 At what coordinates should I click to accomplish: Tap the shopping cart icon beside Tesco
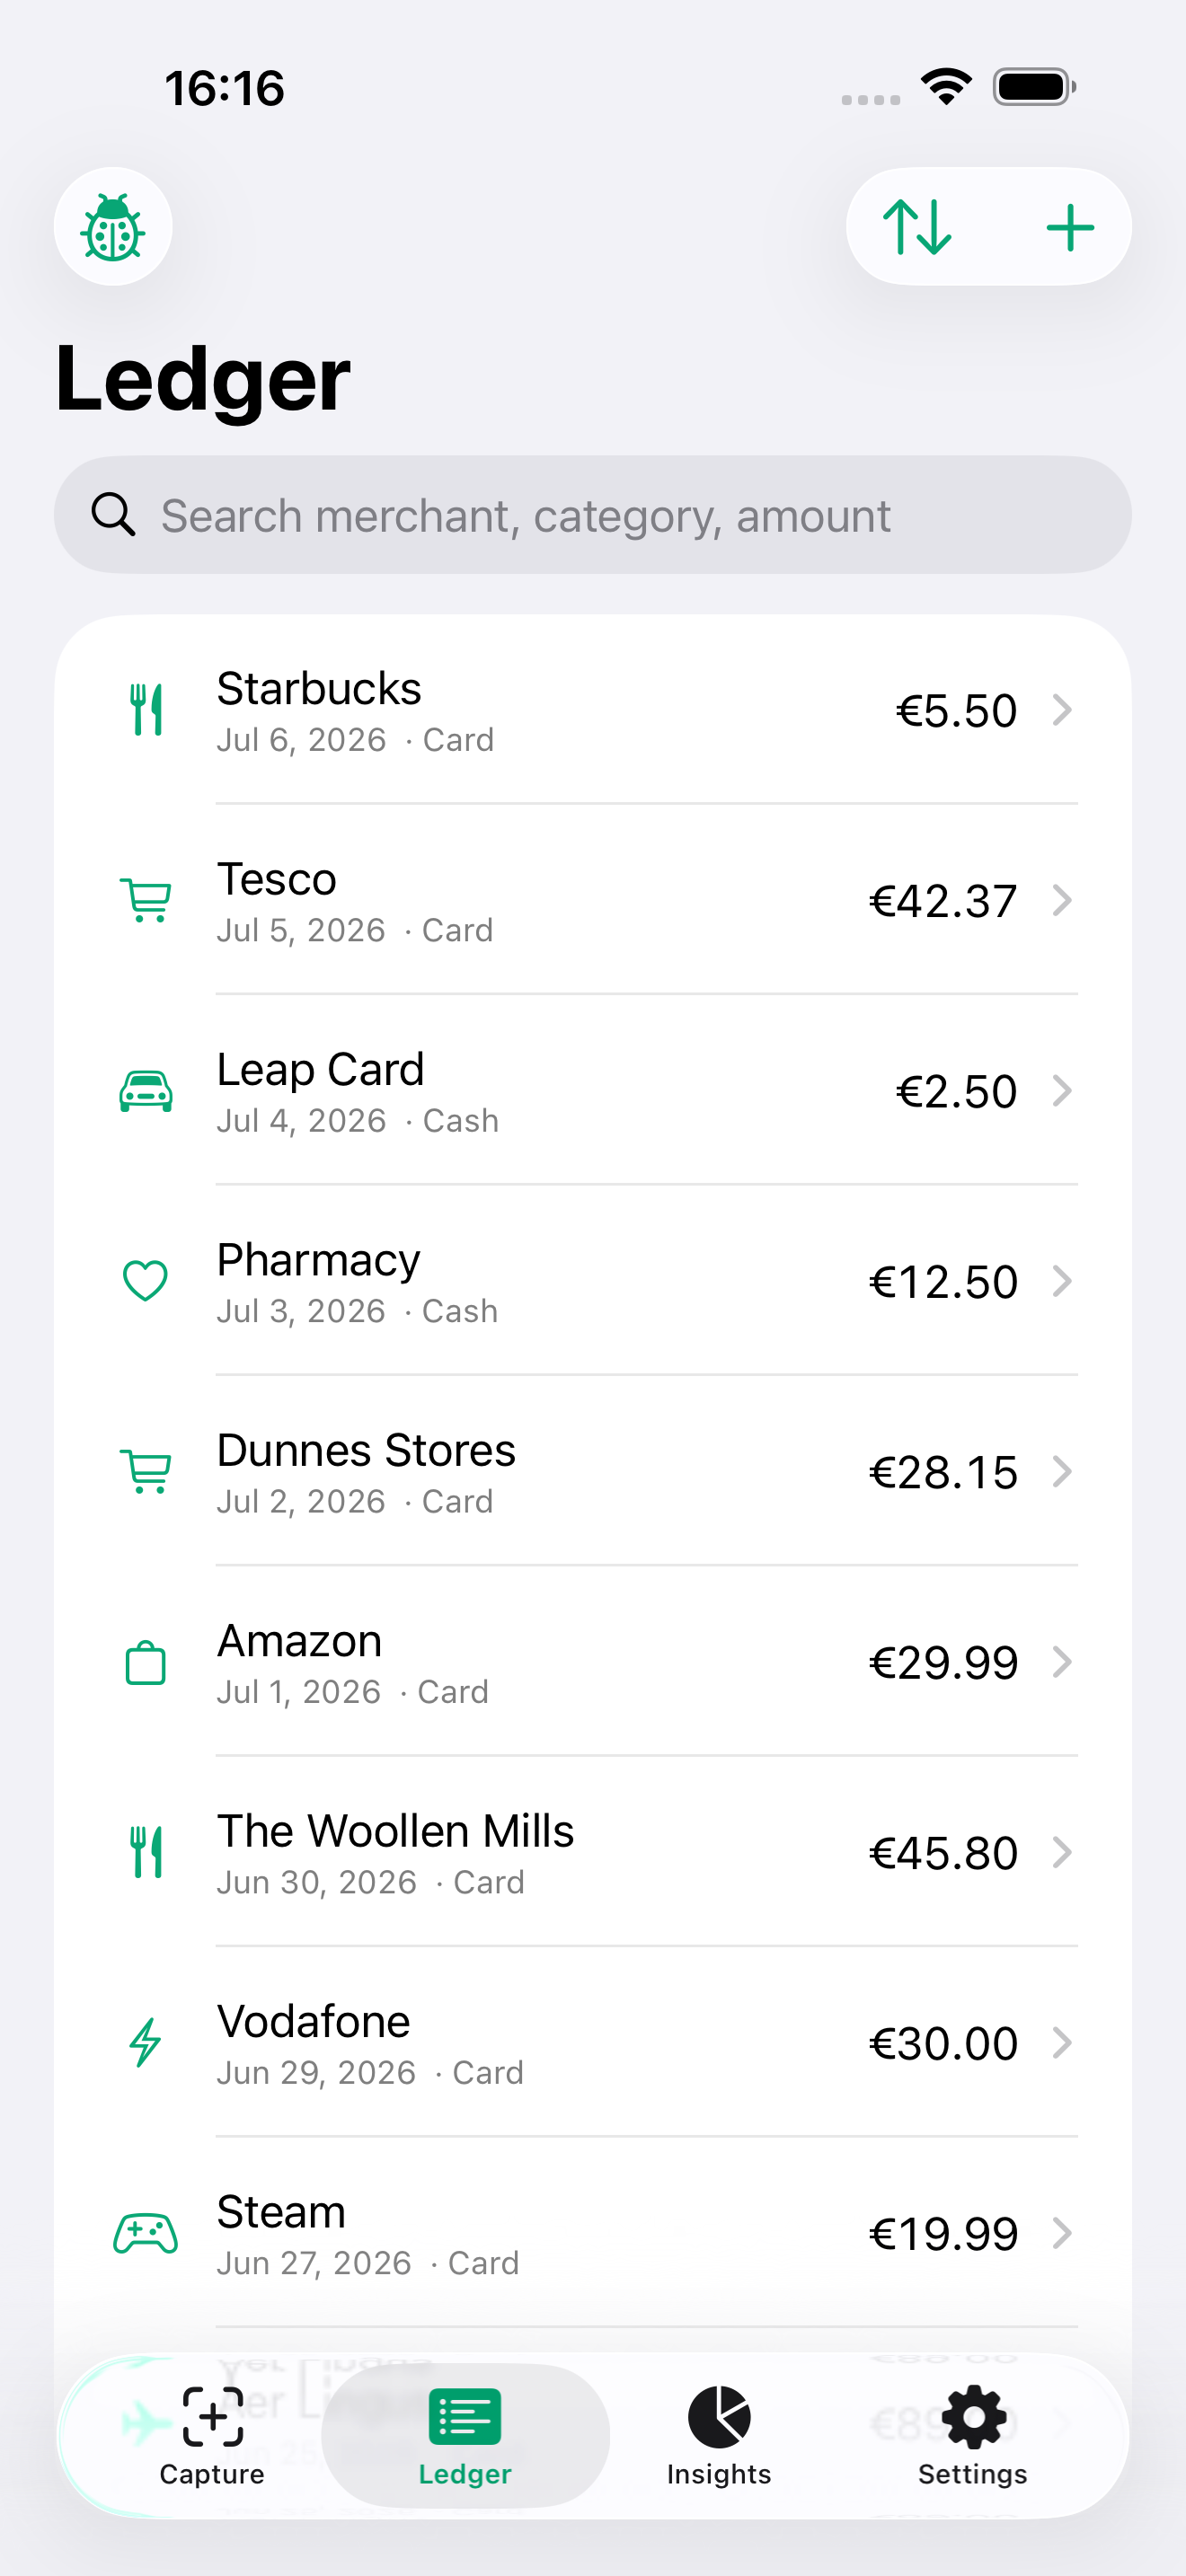click(146, 900)
